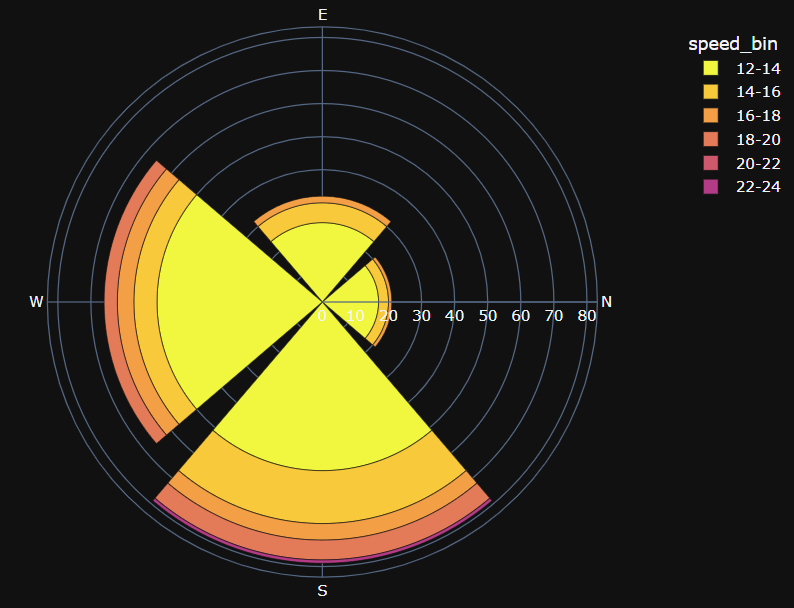
Task: Click the radial axis tick label 30
Action: 421,316
